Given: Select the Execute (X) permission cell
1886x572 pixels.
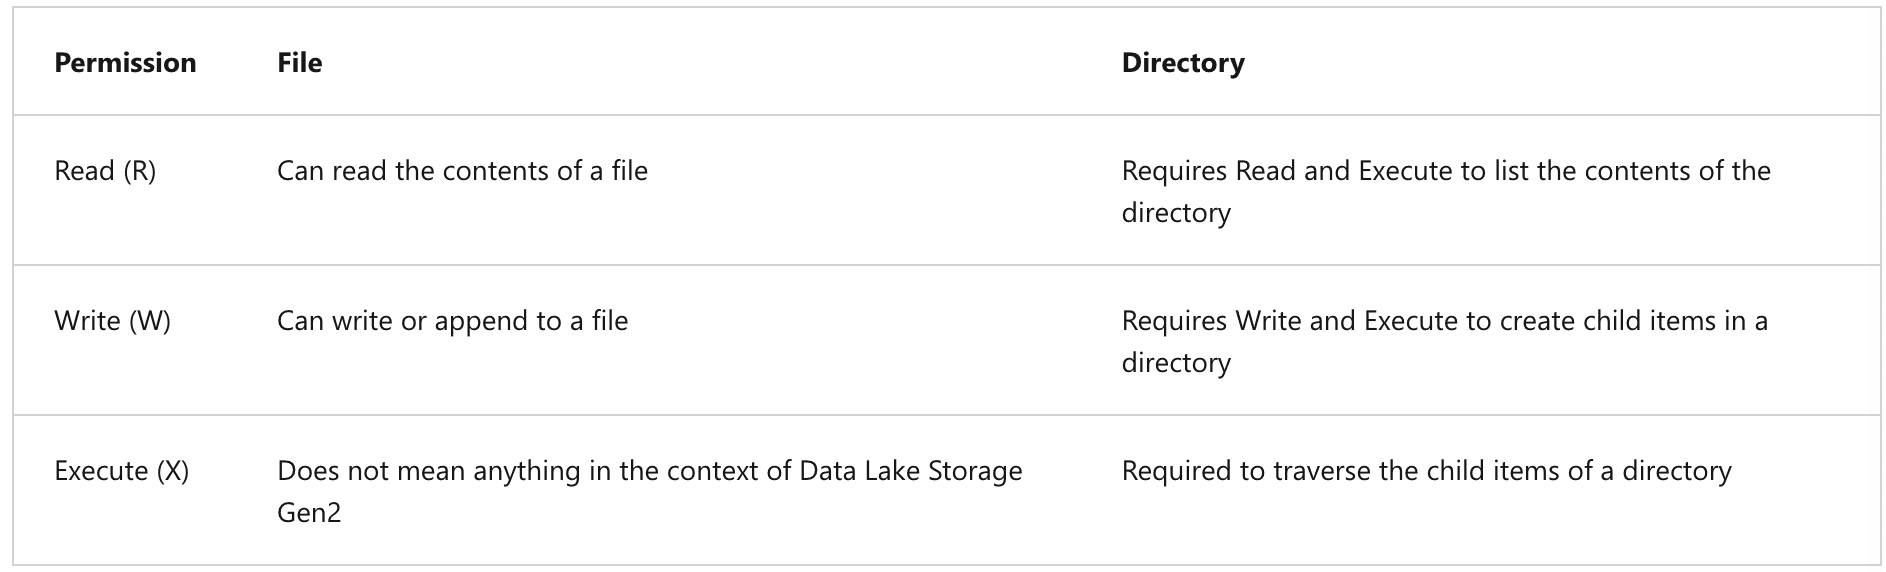Looking at the screenshot, I should [121, 471].
